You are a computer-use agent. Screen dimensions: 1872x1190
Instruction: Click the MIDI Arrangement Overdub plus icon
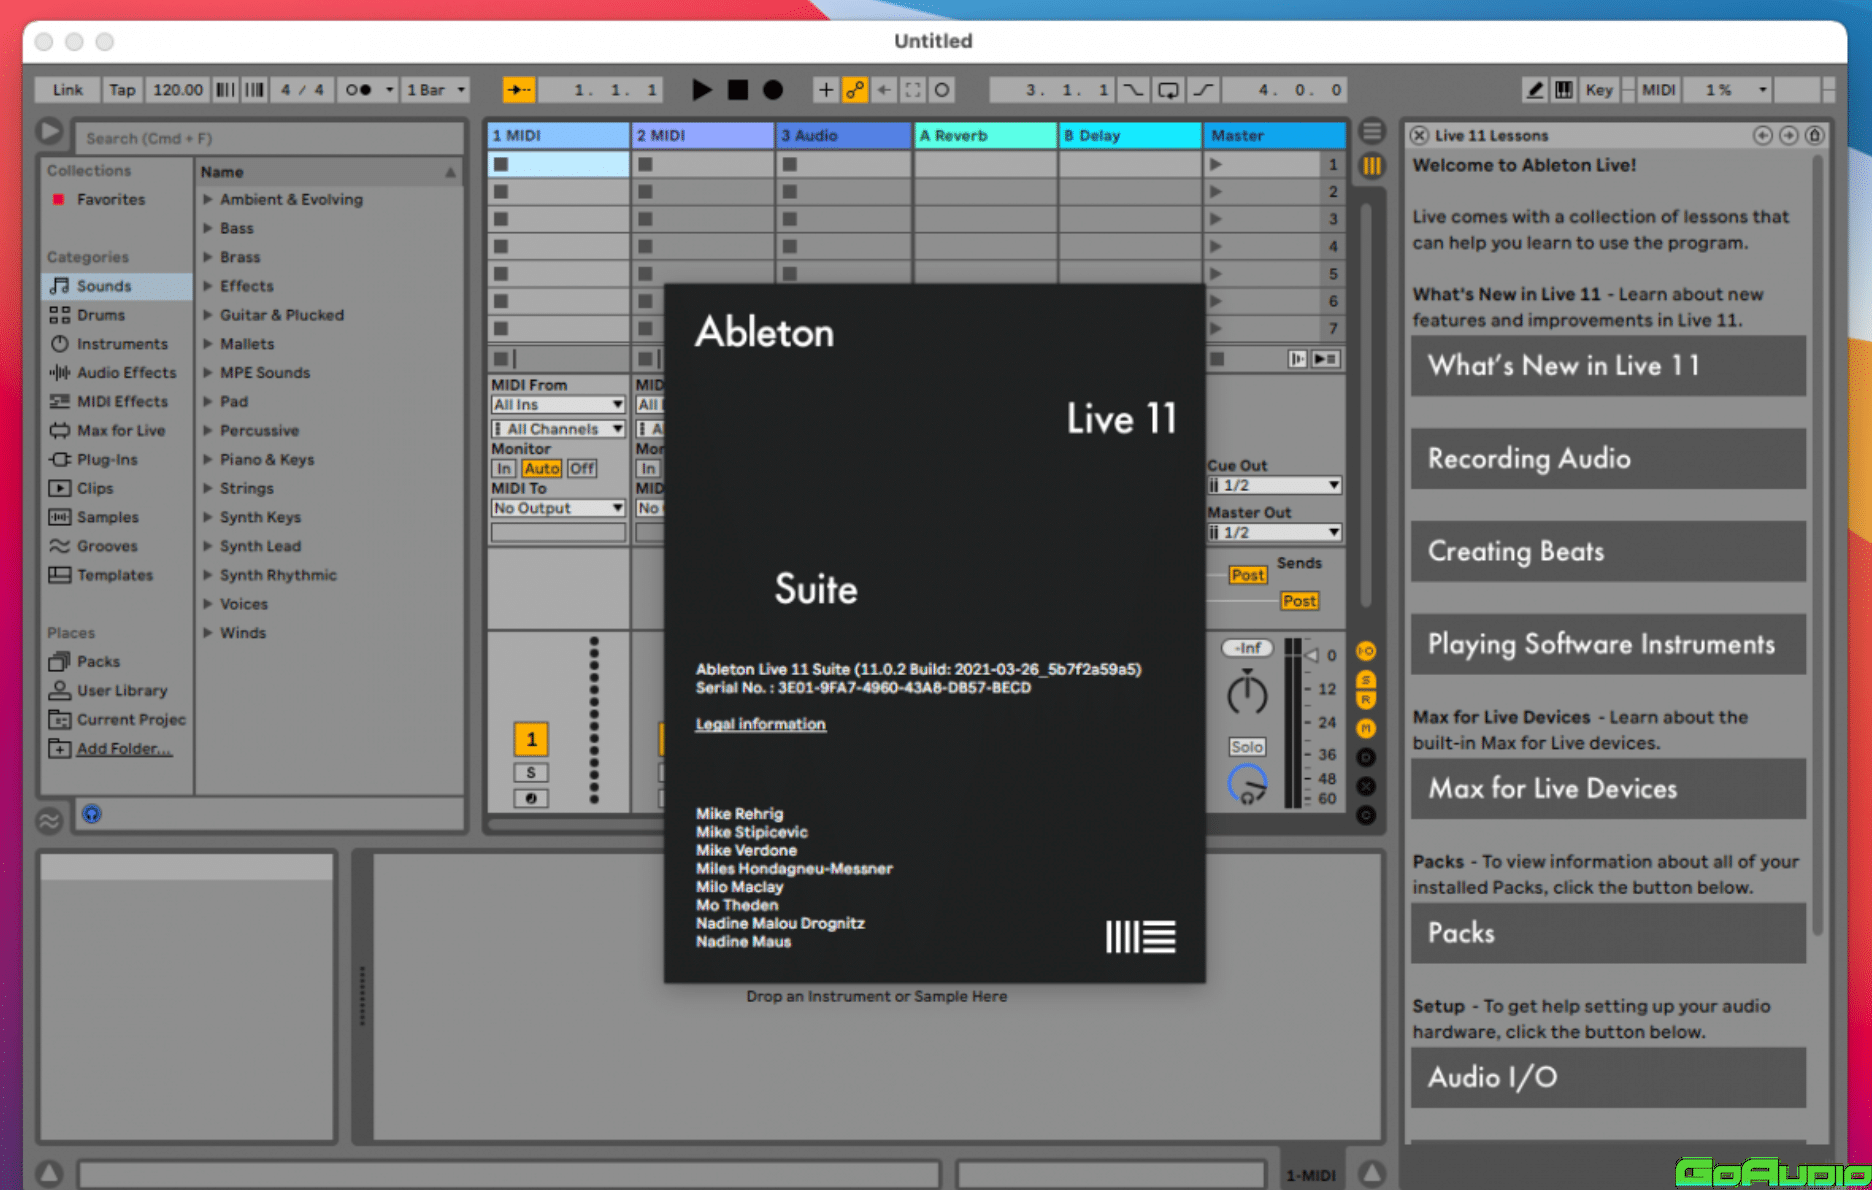click(825, 90)
